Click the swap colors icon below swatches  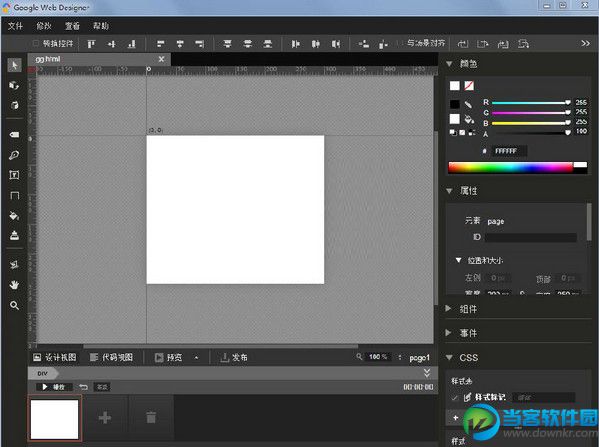tap(453, 133)
